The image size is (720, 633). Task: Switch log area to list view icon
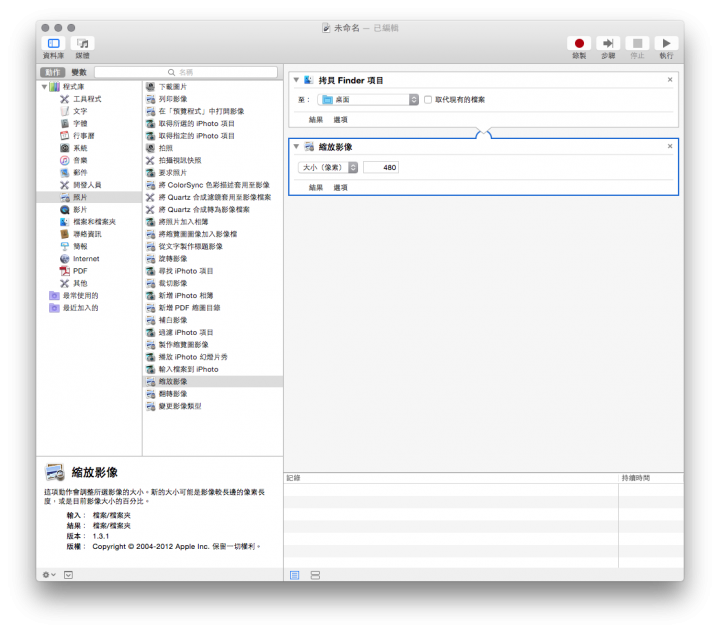295,575
